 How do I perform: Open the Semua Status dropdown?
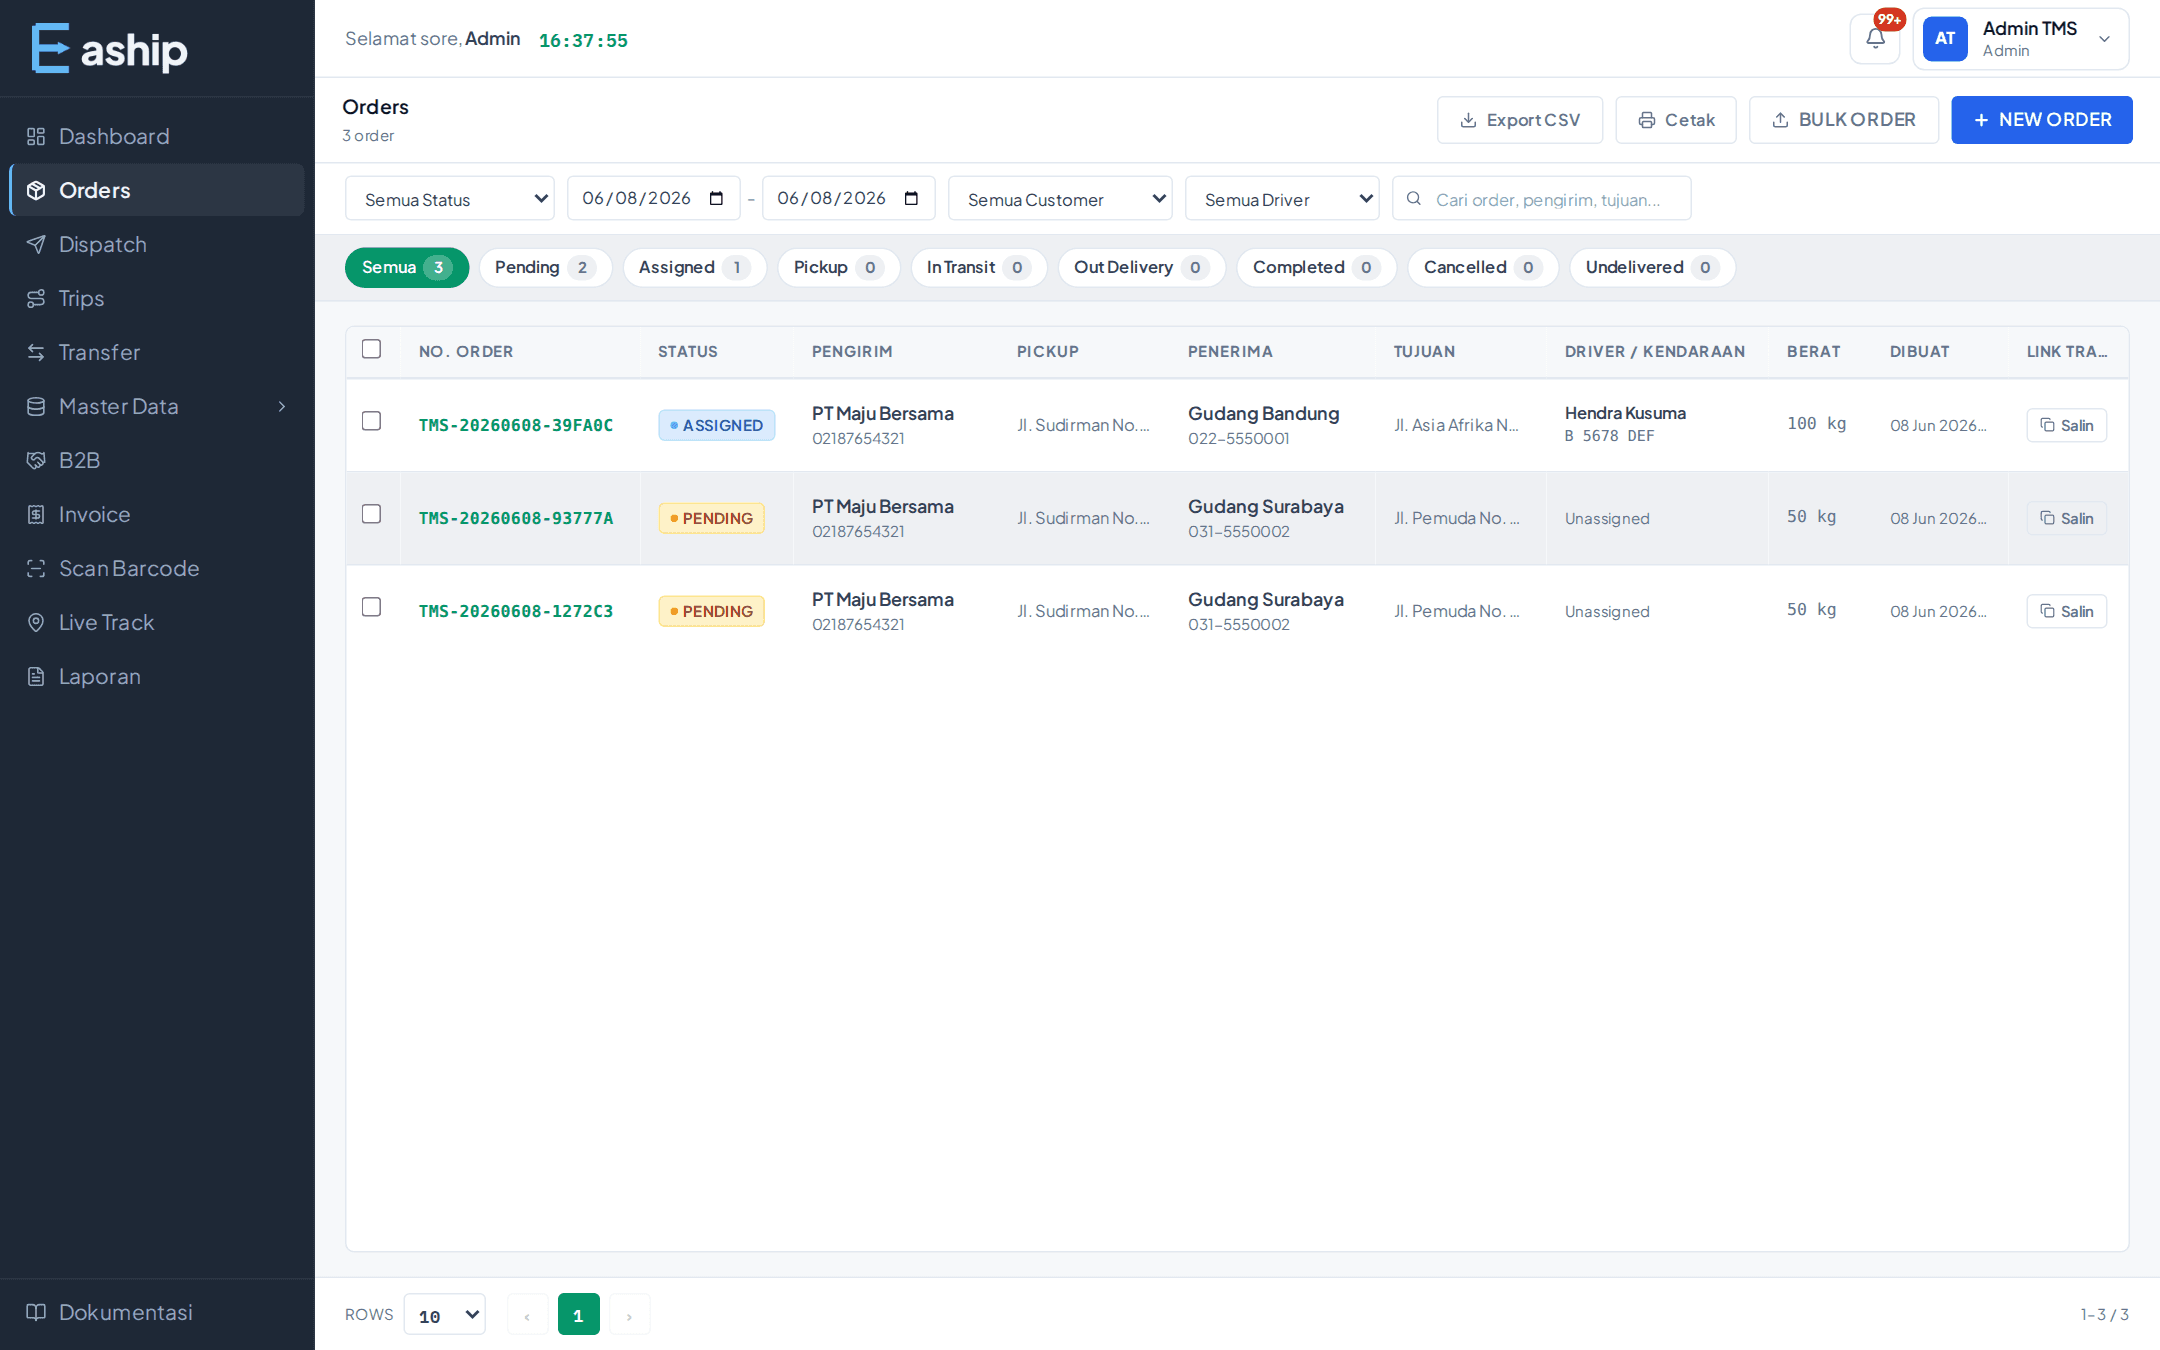tap(449, 198)
